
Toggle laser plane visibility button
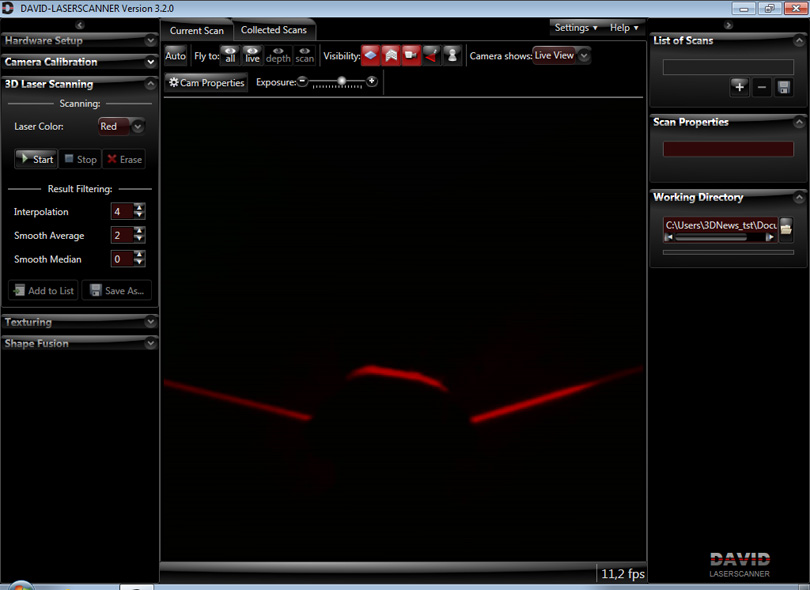pos(431,55)
